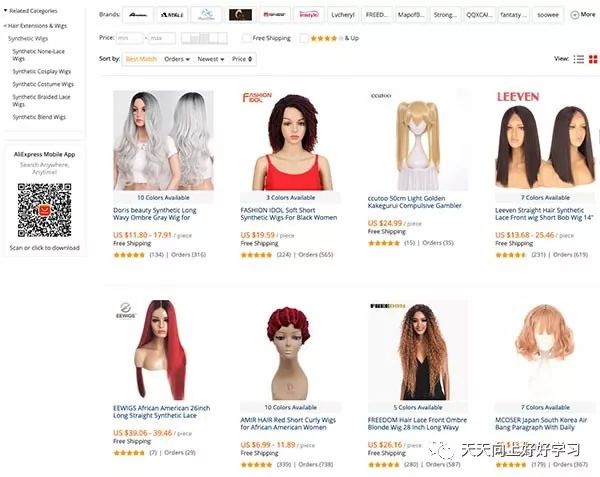
Task: Open the AiExpress app QR code
Action: (x=44, y=210)
